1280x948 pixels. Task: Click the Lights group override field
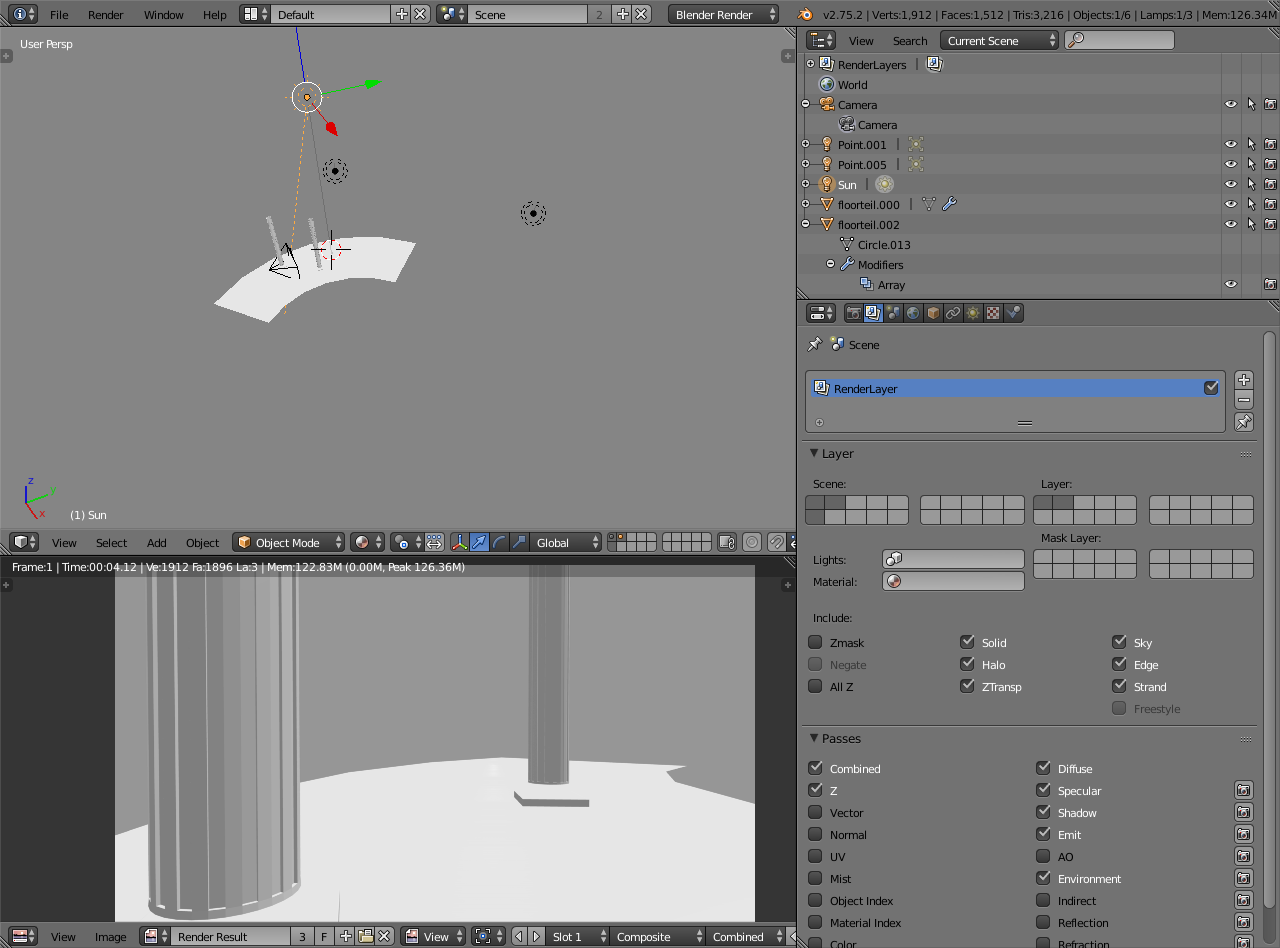click(953, 559)
